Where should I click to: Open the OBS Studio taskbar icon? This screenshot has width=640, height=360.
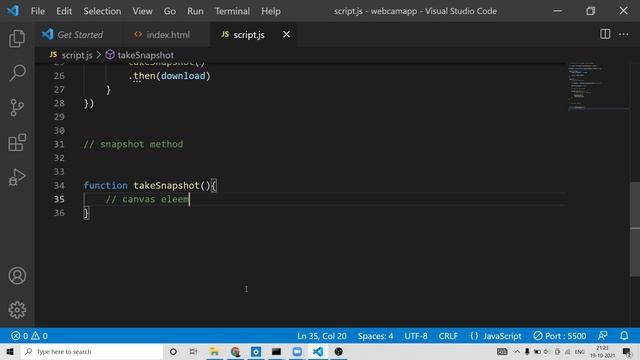coord(338,351)
